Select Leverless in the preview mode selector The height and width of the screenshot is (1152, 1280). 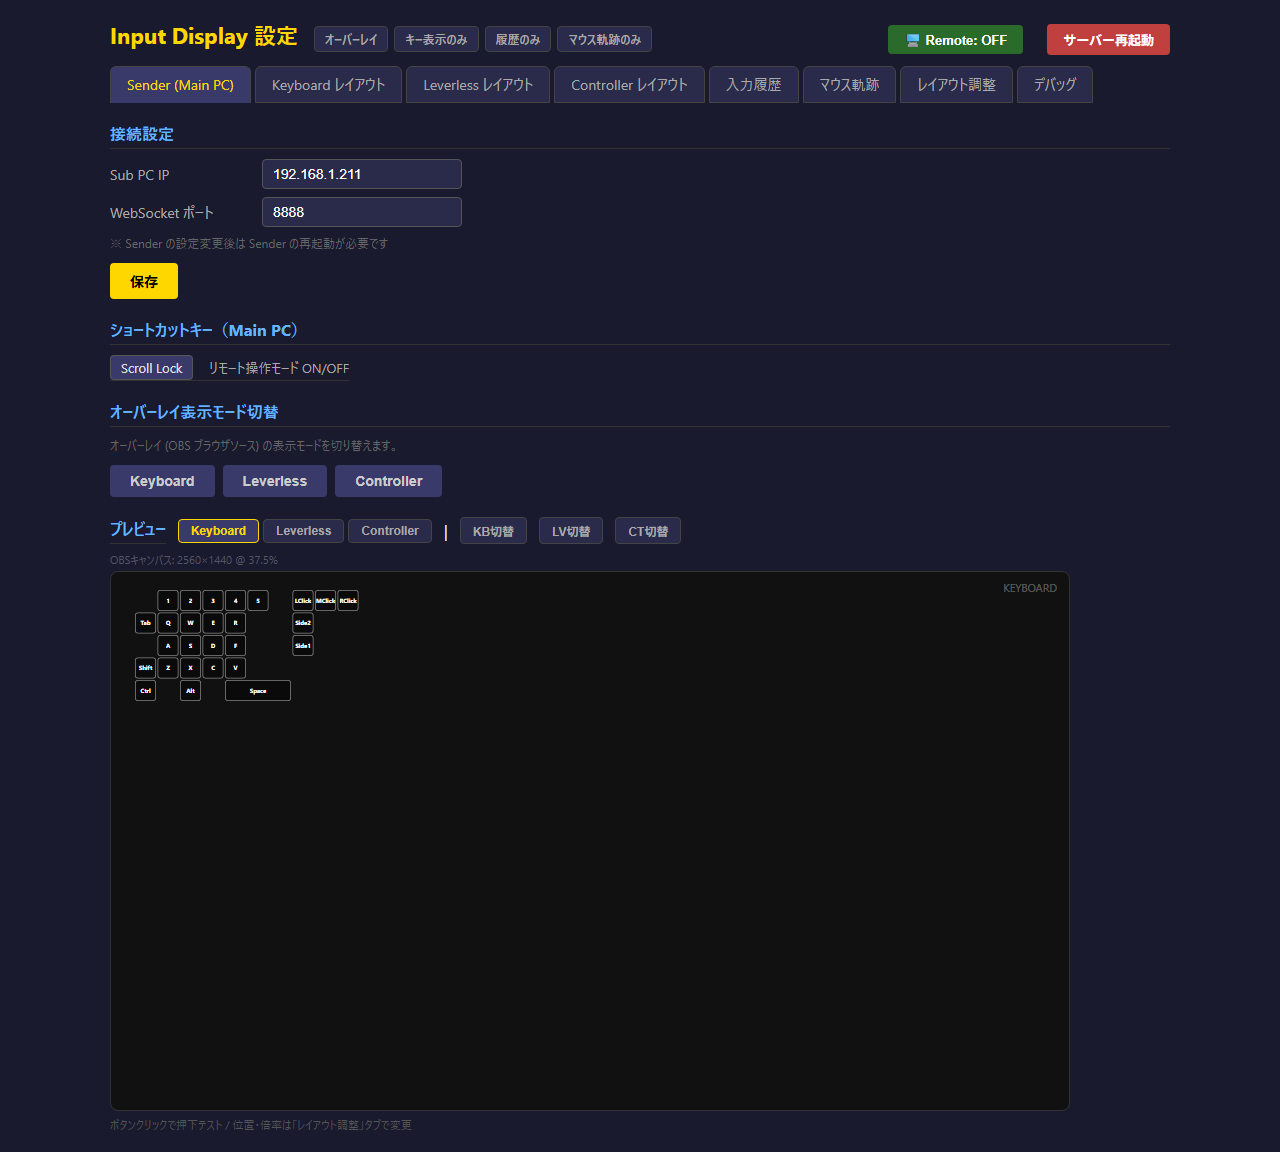coord(303,531)
